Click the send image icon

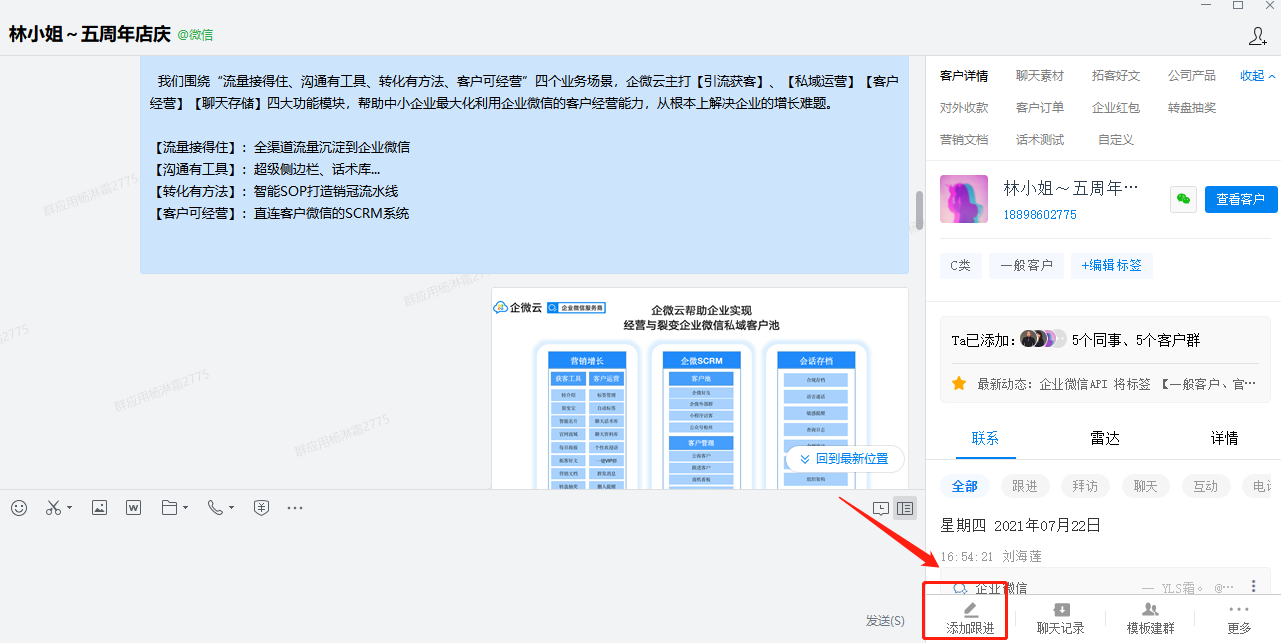pyautogui.click(x=99, y=508)
